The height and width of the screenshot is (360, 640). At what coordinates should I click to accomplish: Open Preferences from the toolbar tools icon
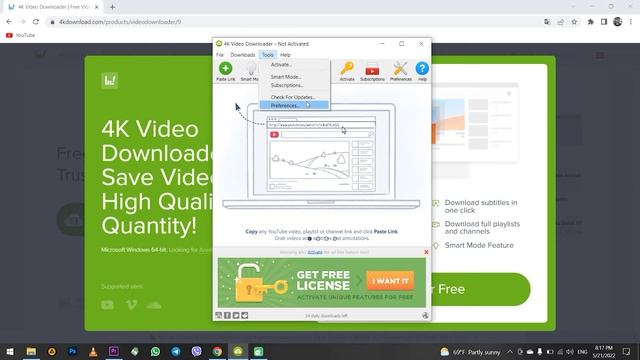[400, 71]
